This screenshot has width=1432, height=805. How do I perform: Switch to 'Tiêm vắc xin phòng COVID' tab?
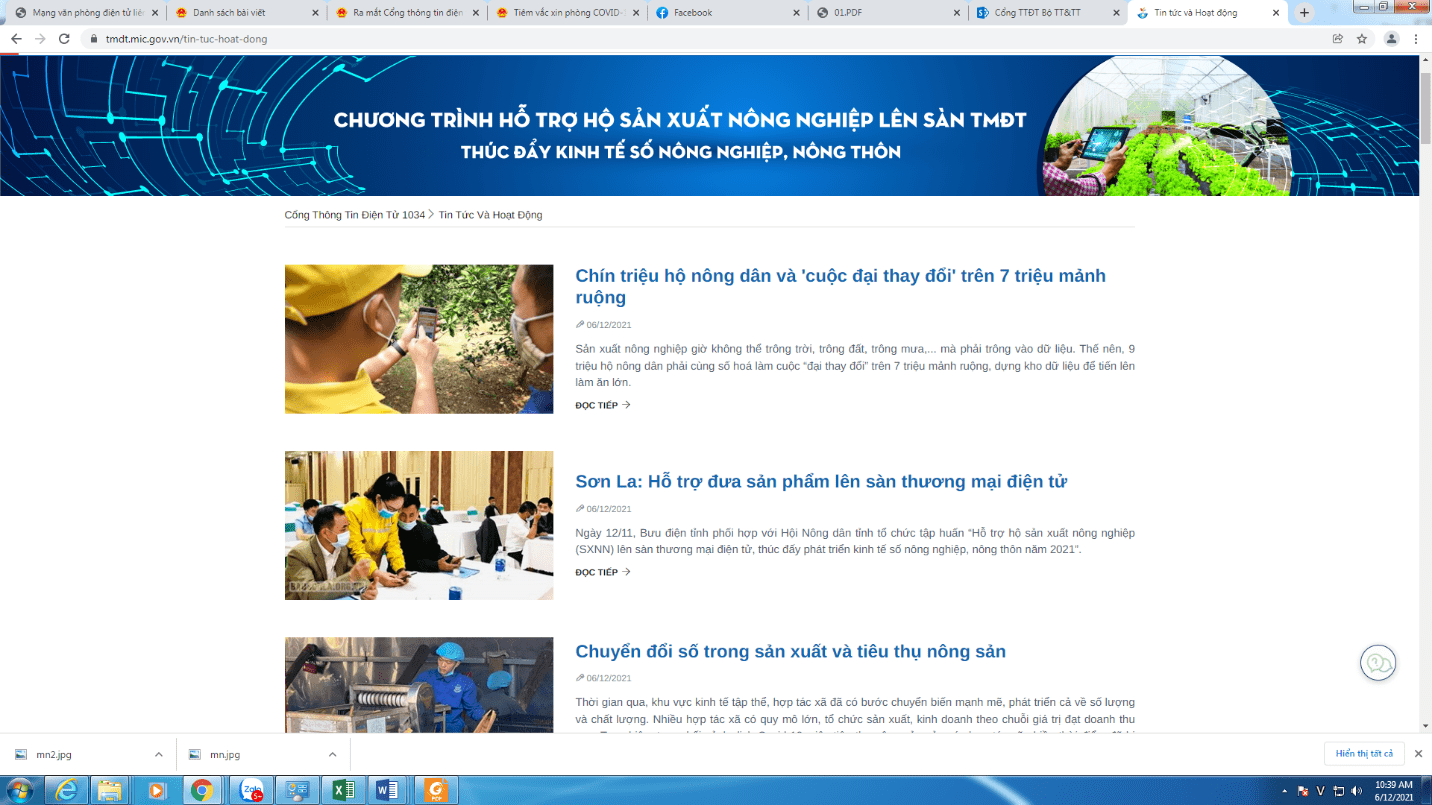[567, 13]
